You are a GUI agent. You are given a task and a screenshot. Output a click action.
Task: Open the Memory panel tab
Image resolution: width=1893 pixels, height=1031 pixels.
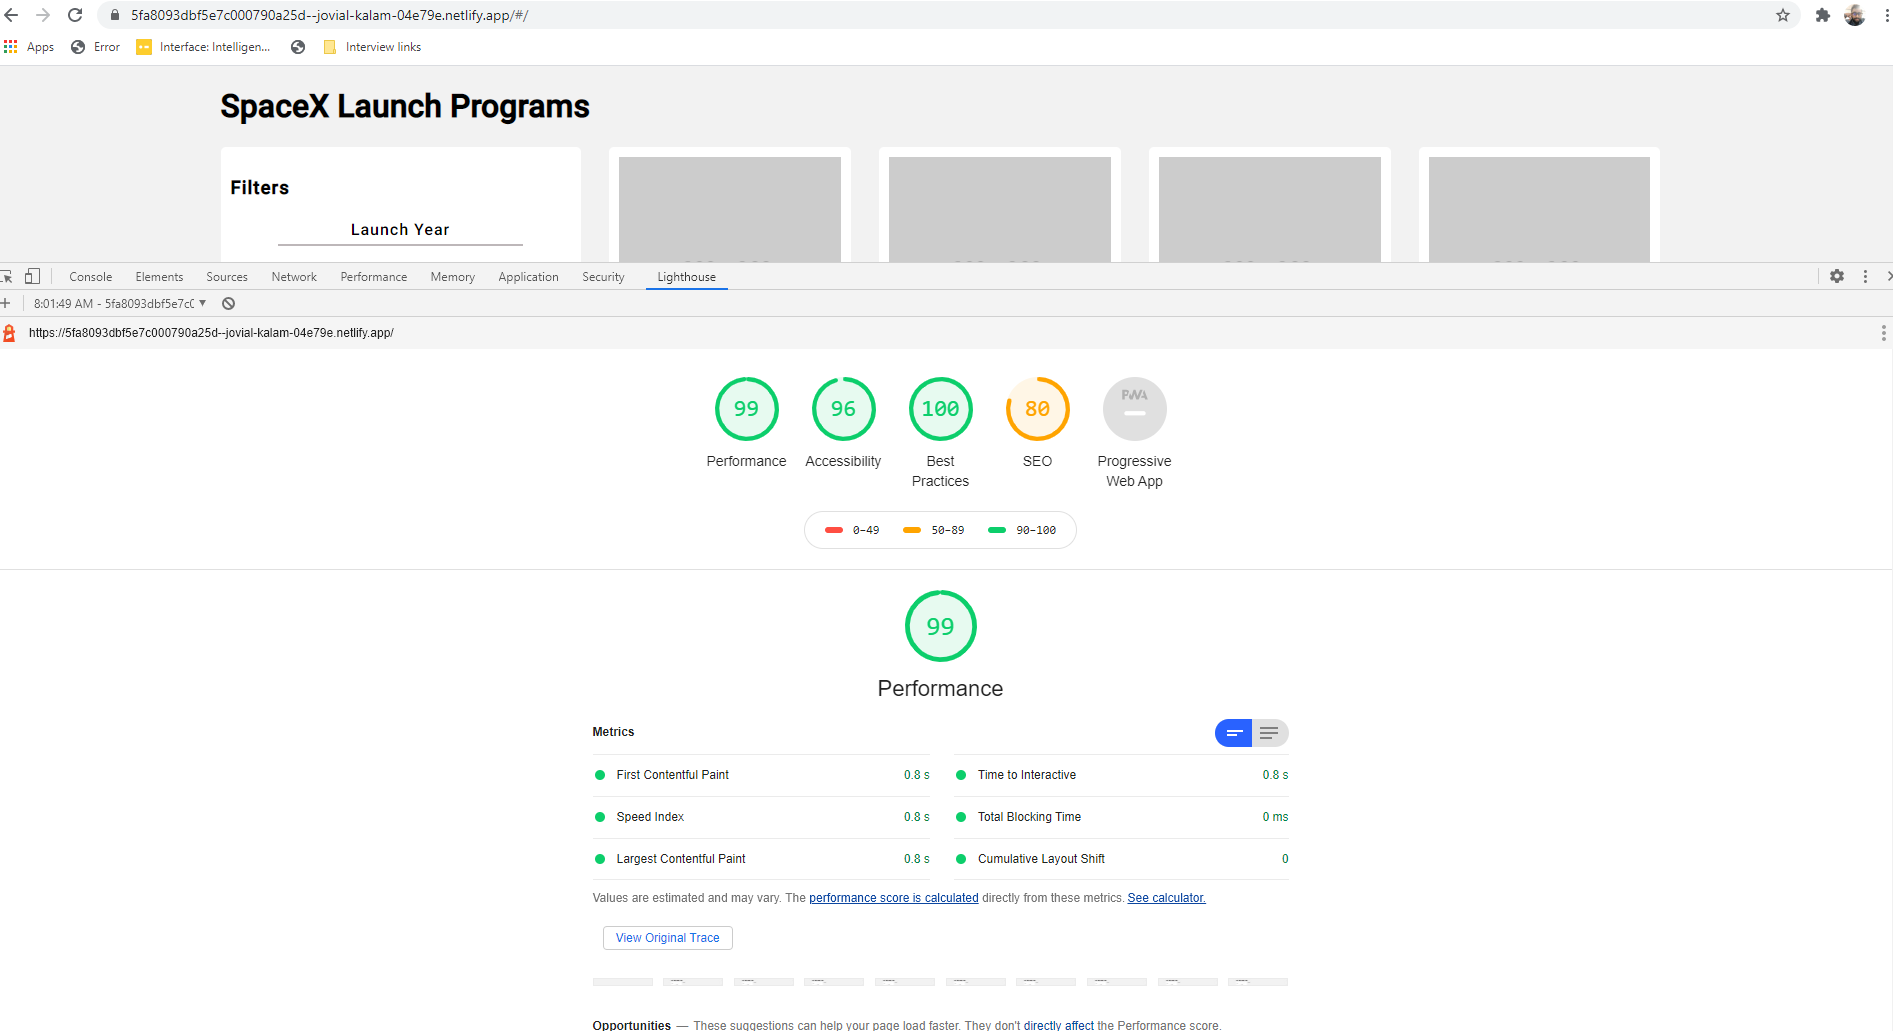452,276
